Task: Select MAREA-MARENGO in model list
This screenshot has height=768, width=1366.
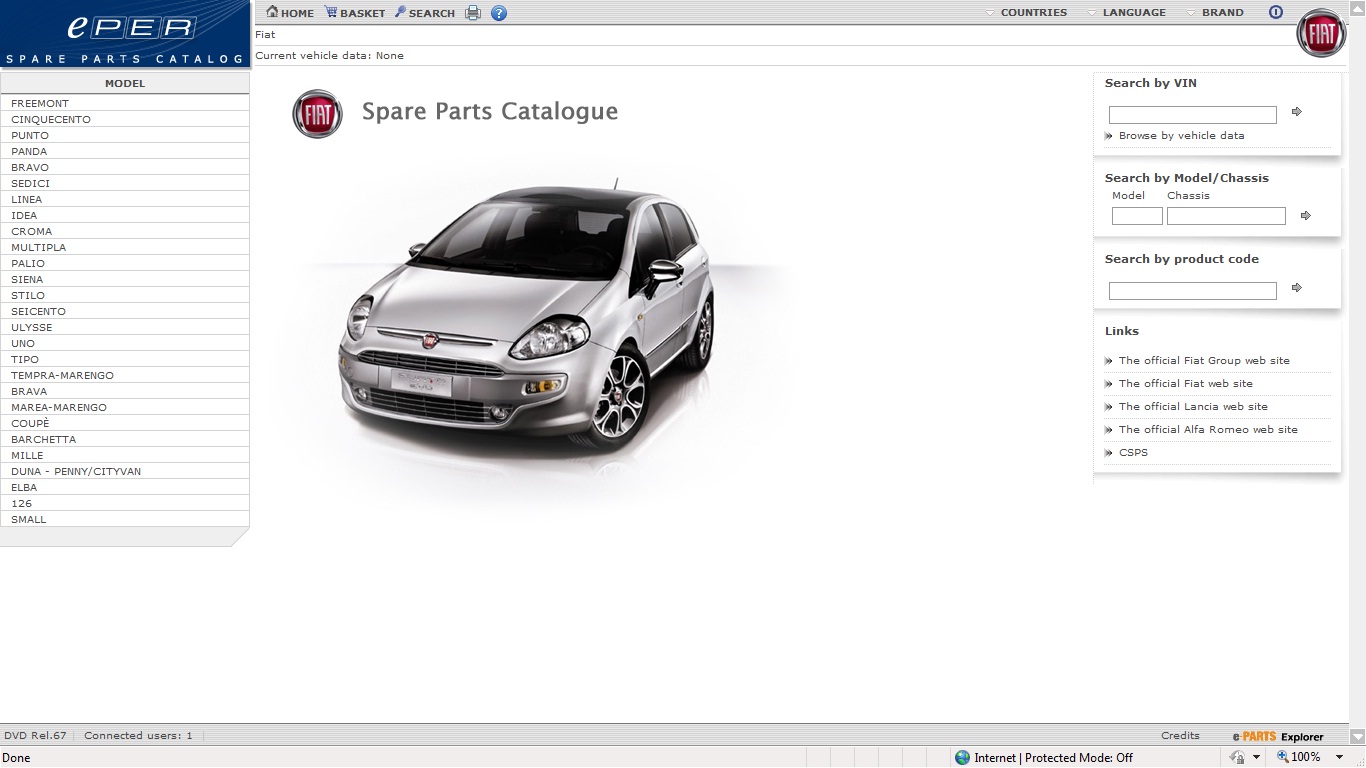Action: click(125, 407)
